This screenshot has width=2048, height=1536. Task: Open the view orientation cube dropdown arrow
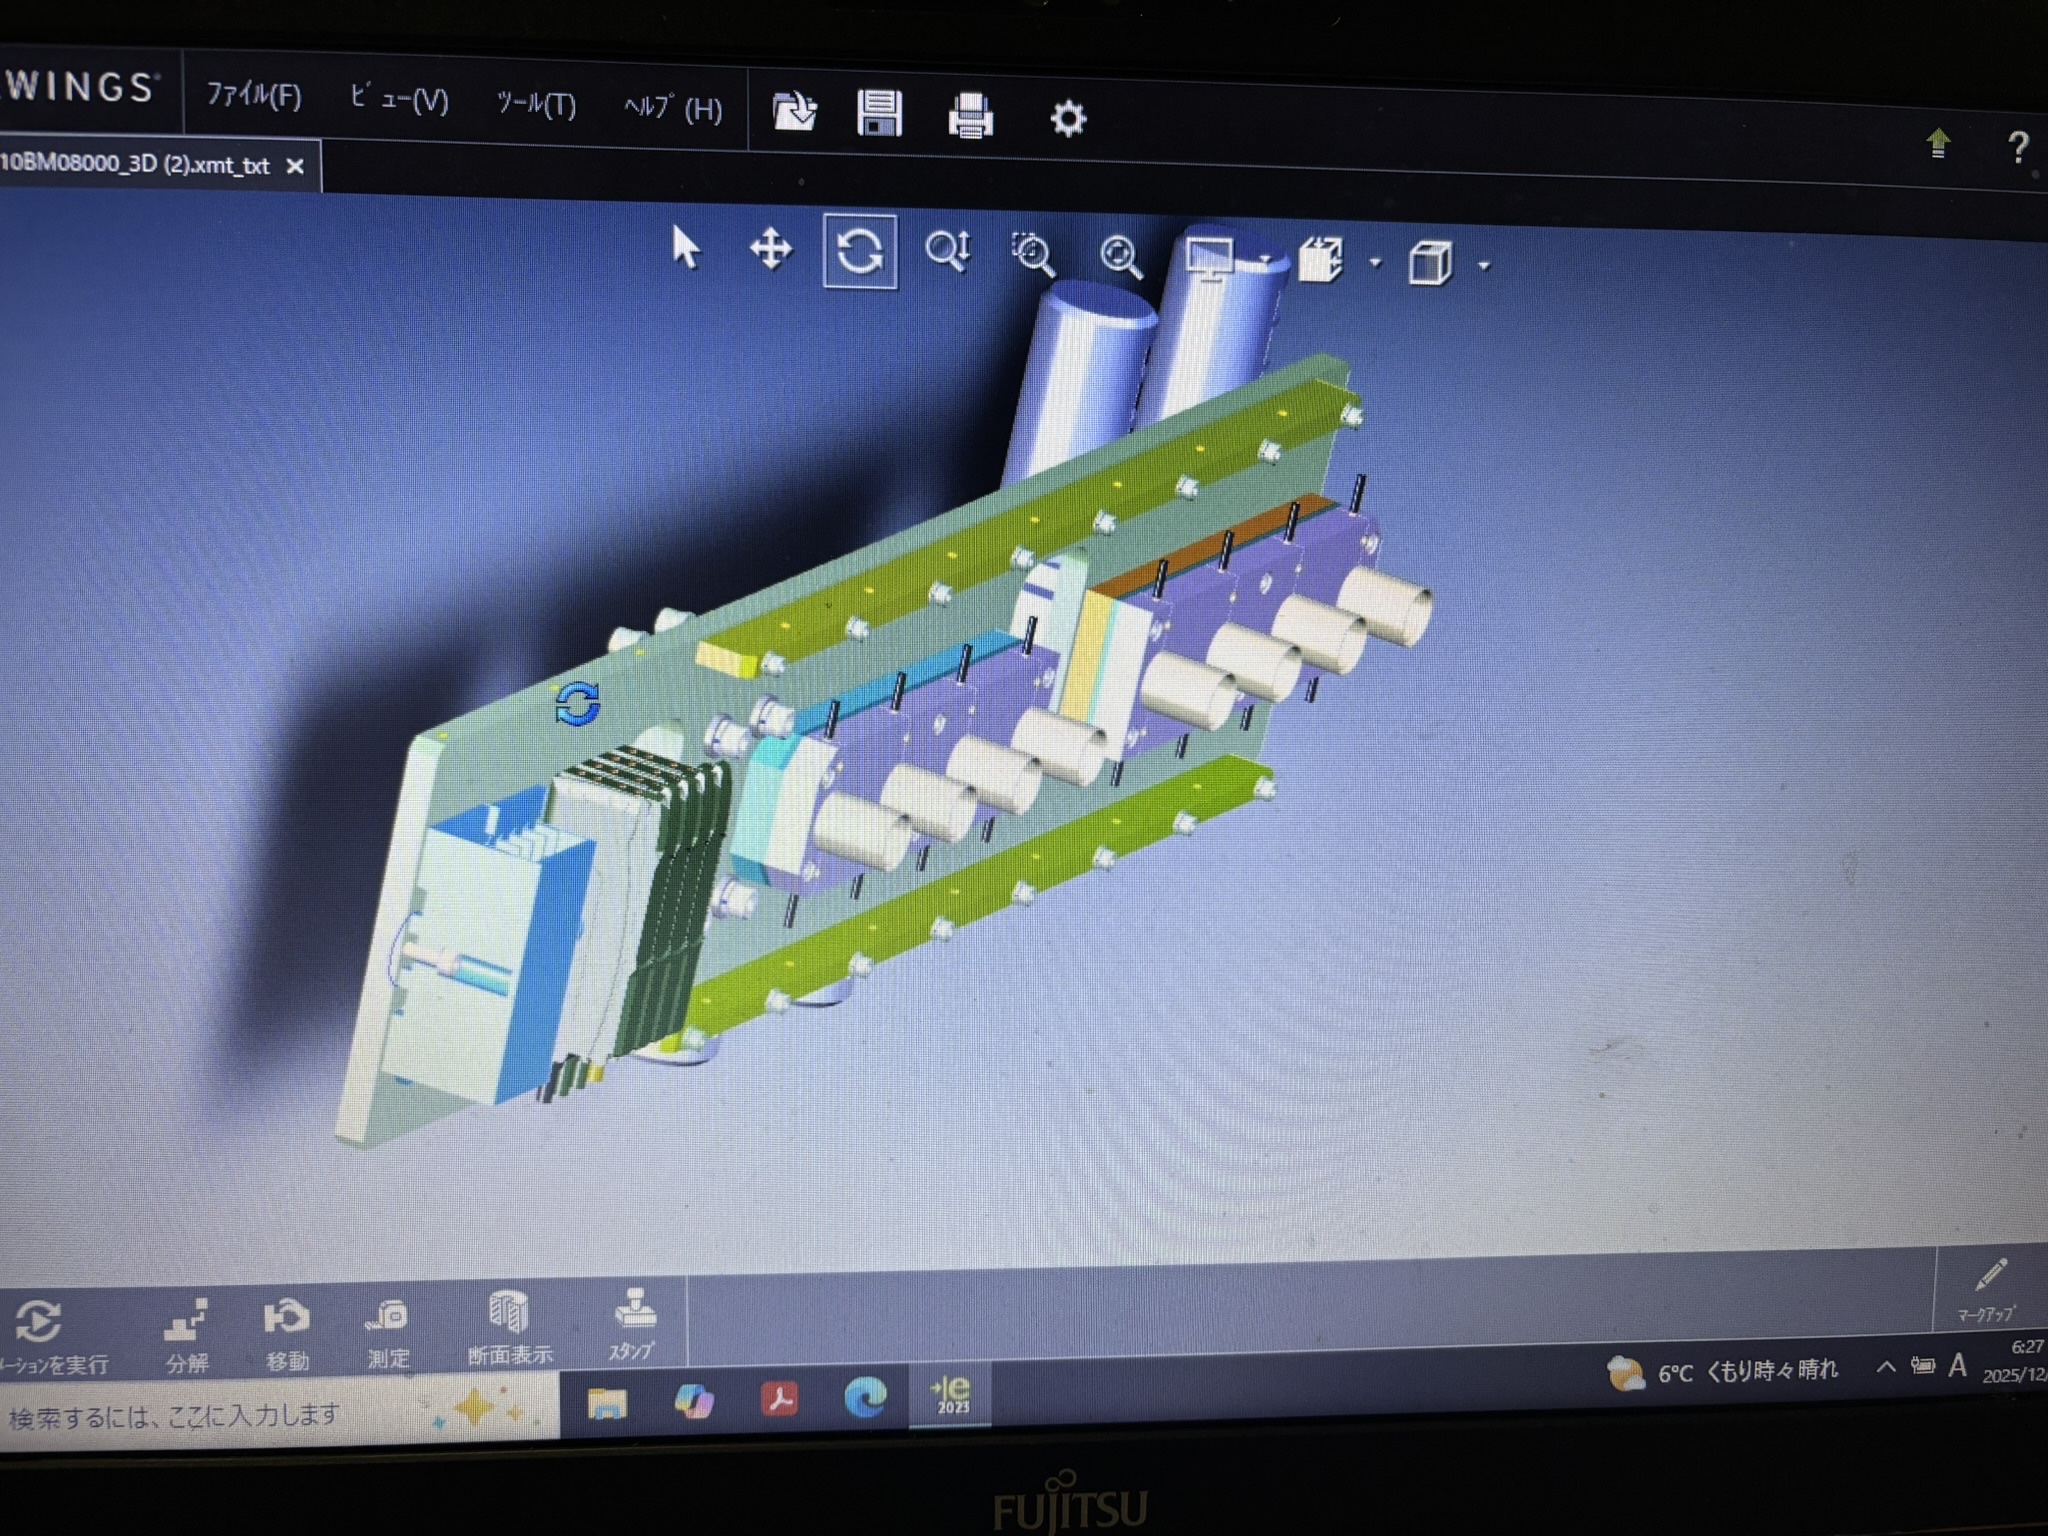(1376, 263)
